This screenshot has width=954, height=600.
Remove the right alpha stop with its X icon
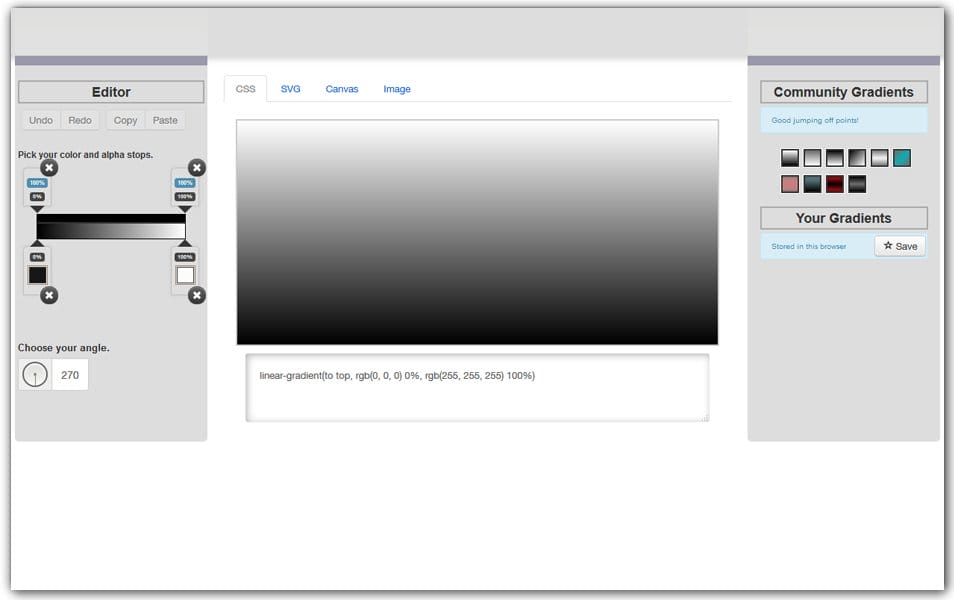click(197, 168)
